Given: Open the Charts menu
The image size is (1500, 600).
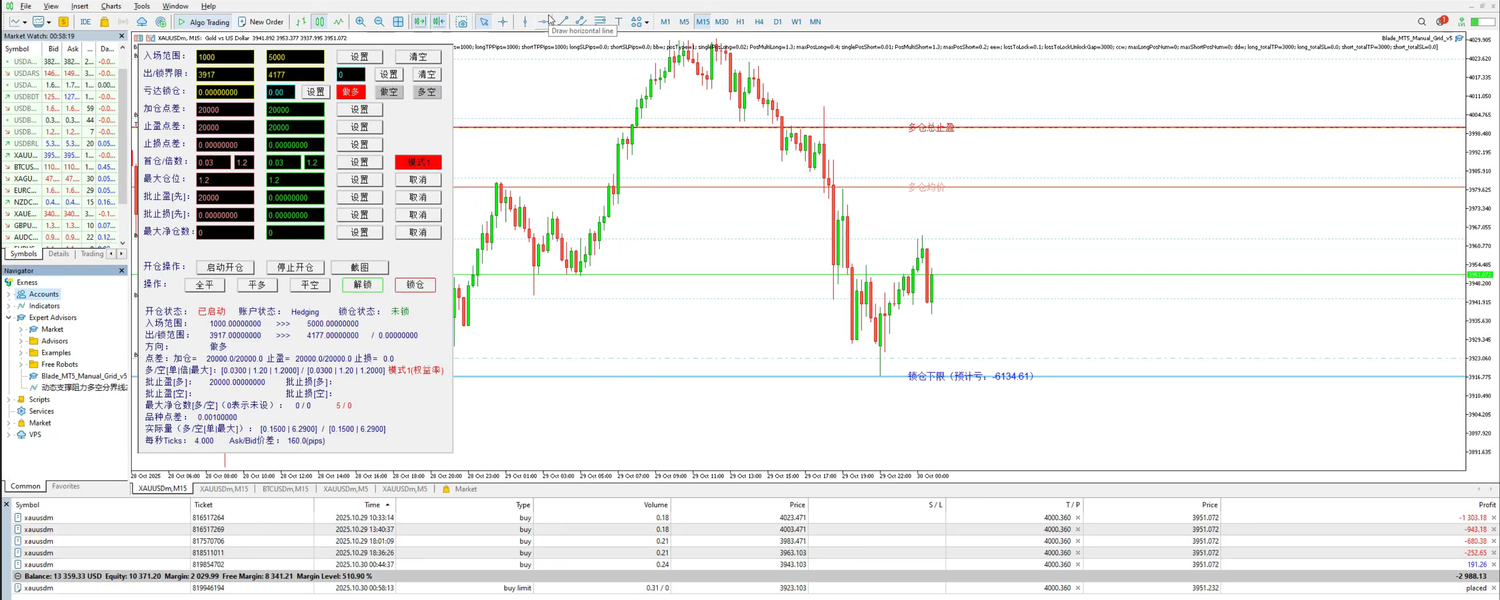Looking at the screenshot, I should tap(110, 6).
